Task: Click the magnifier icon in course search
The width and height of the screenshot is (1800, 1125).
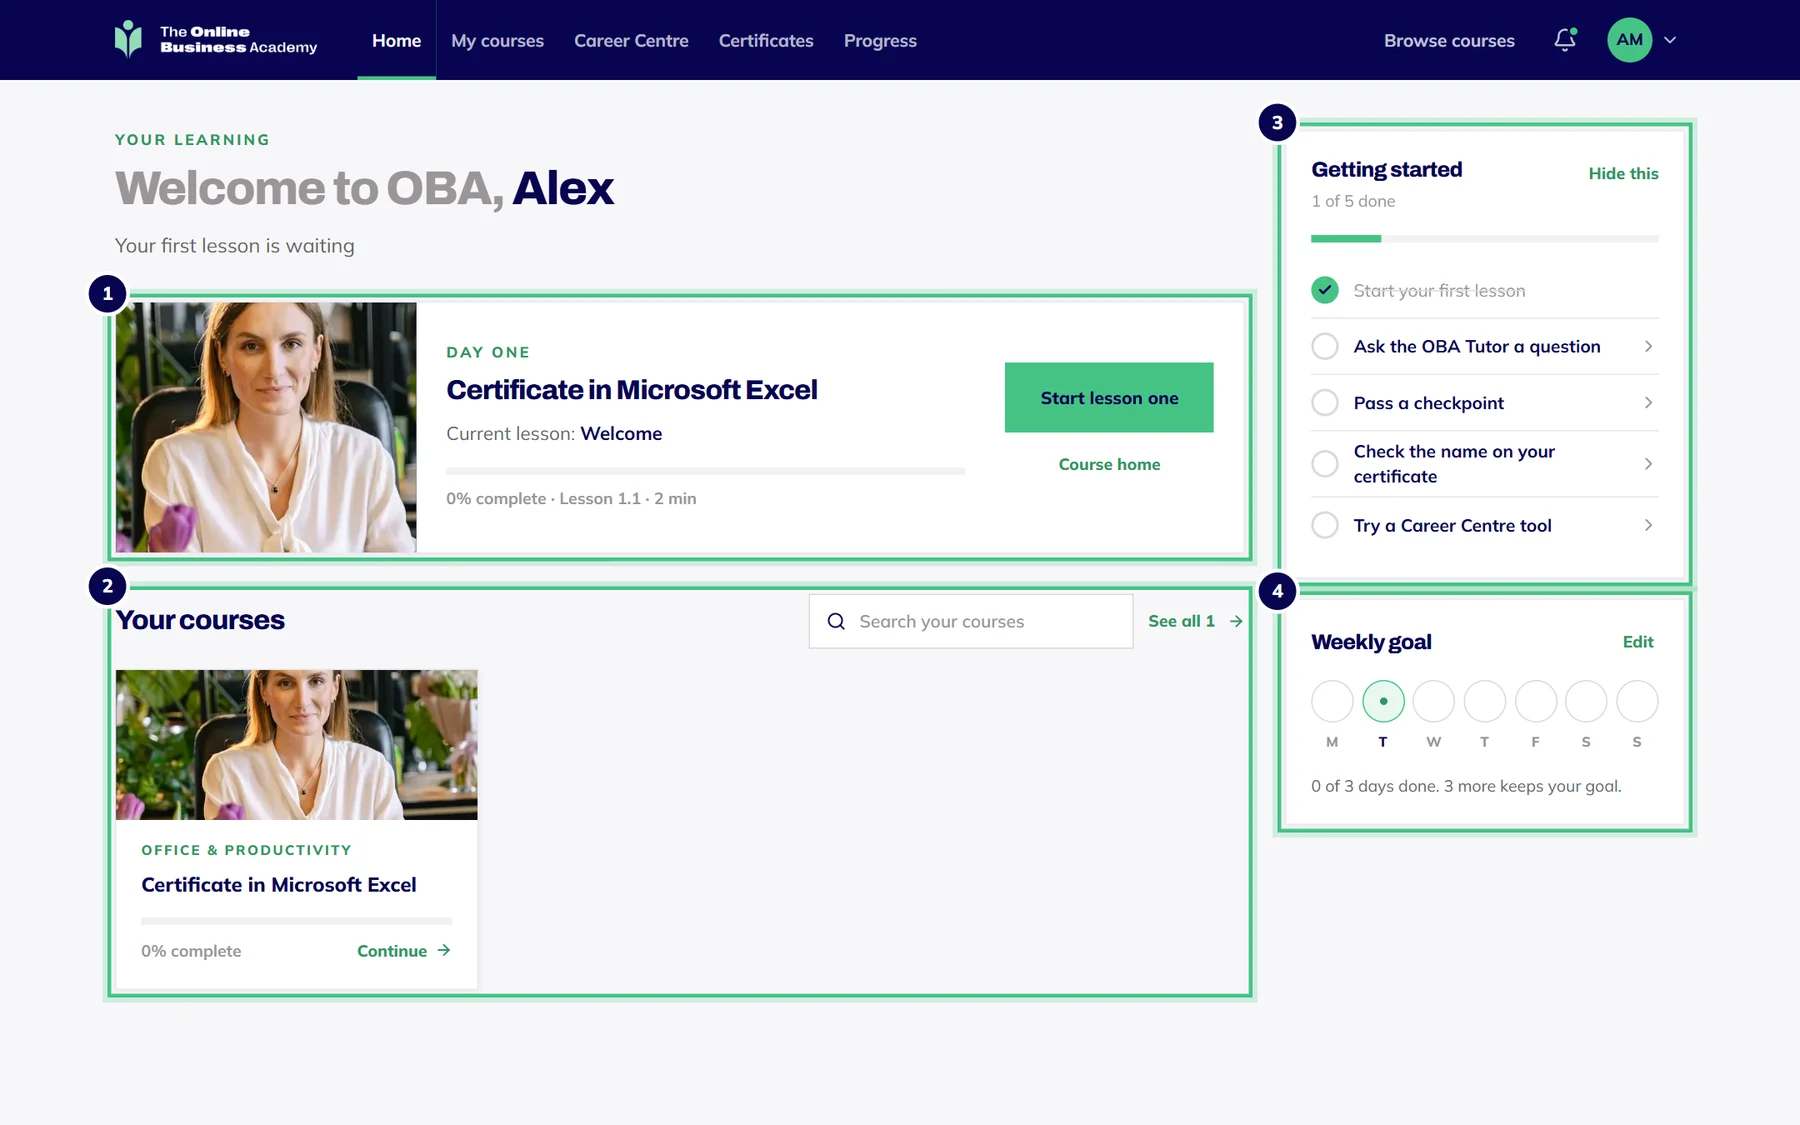Action: 836,621
